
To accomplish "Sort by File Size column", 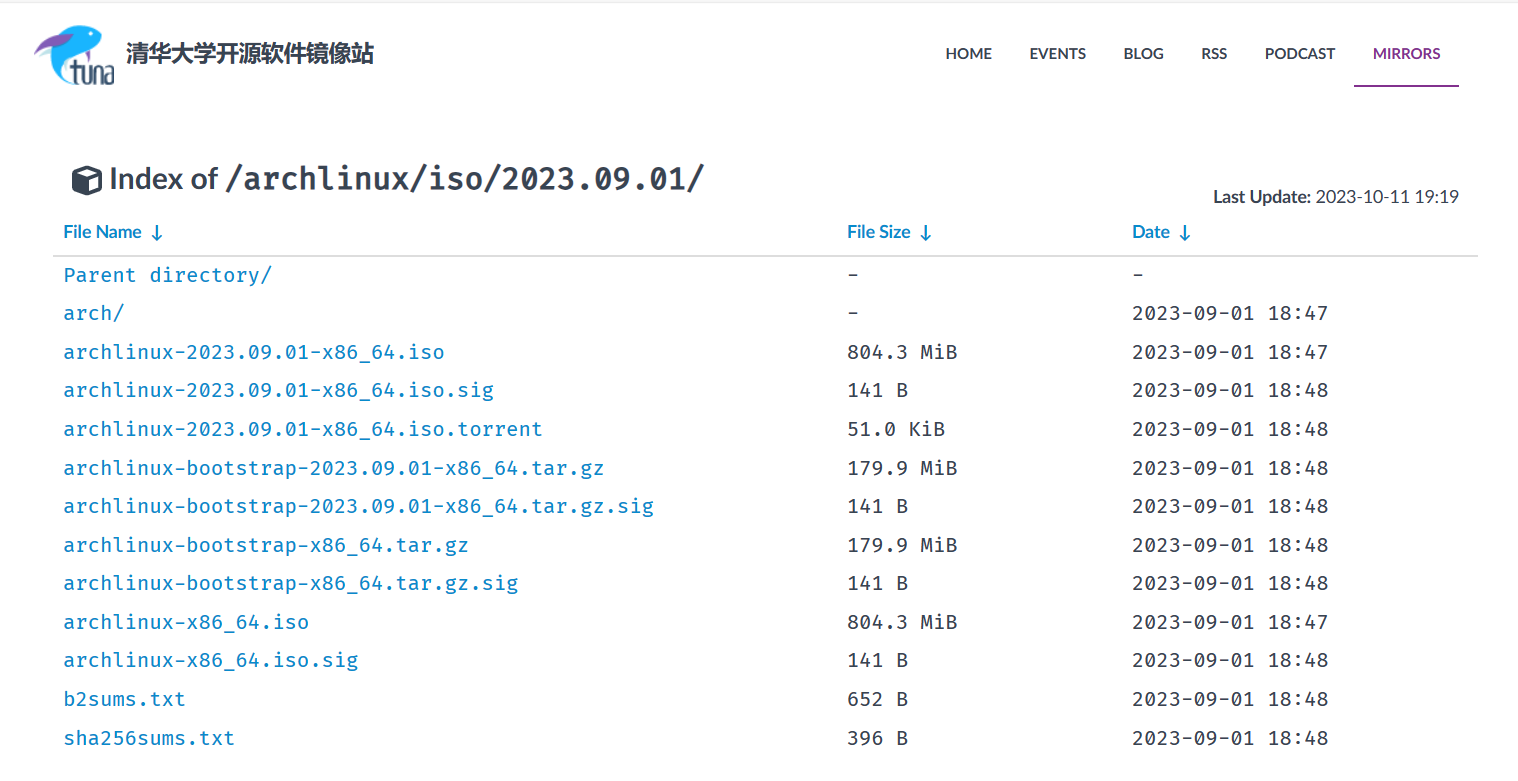I will pos(889,232).
